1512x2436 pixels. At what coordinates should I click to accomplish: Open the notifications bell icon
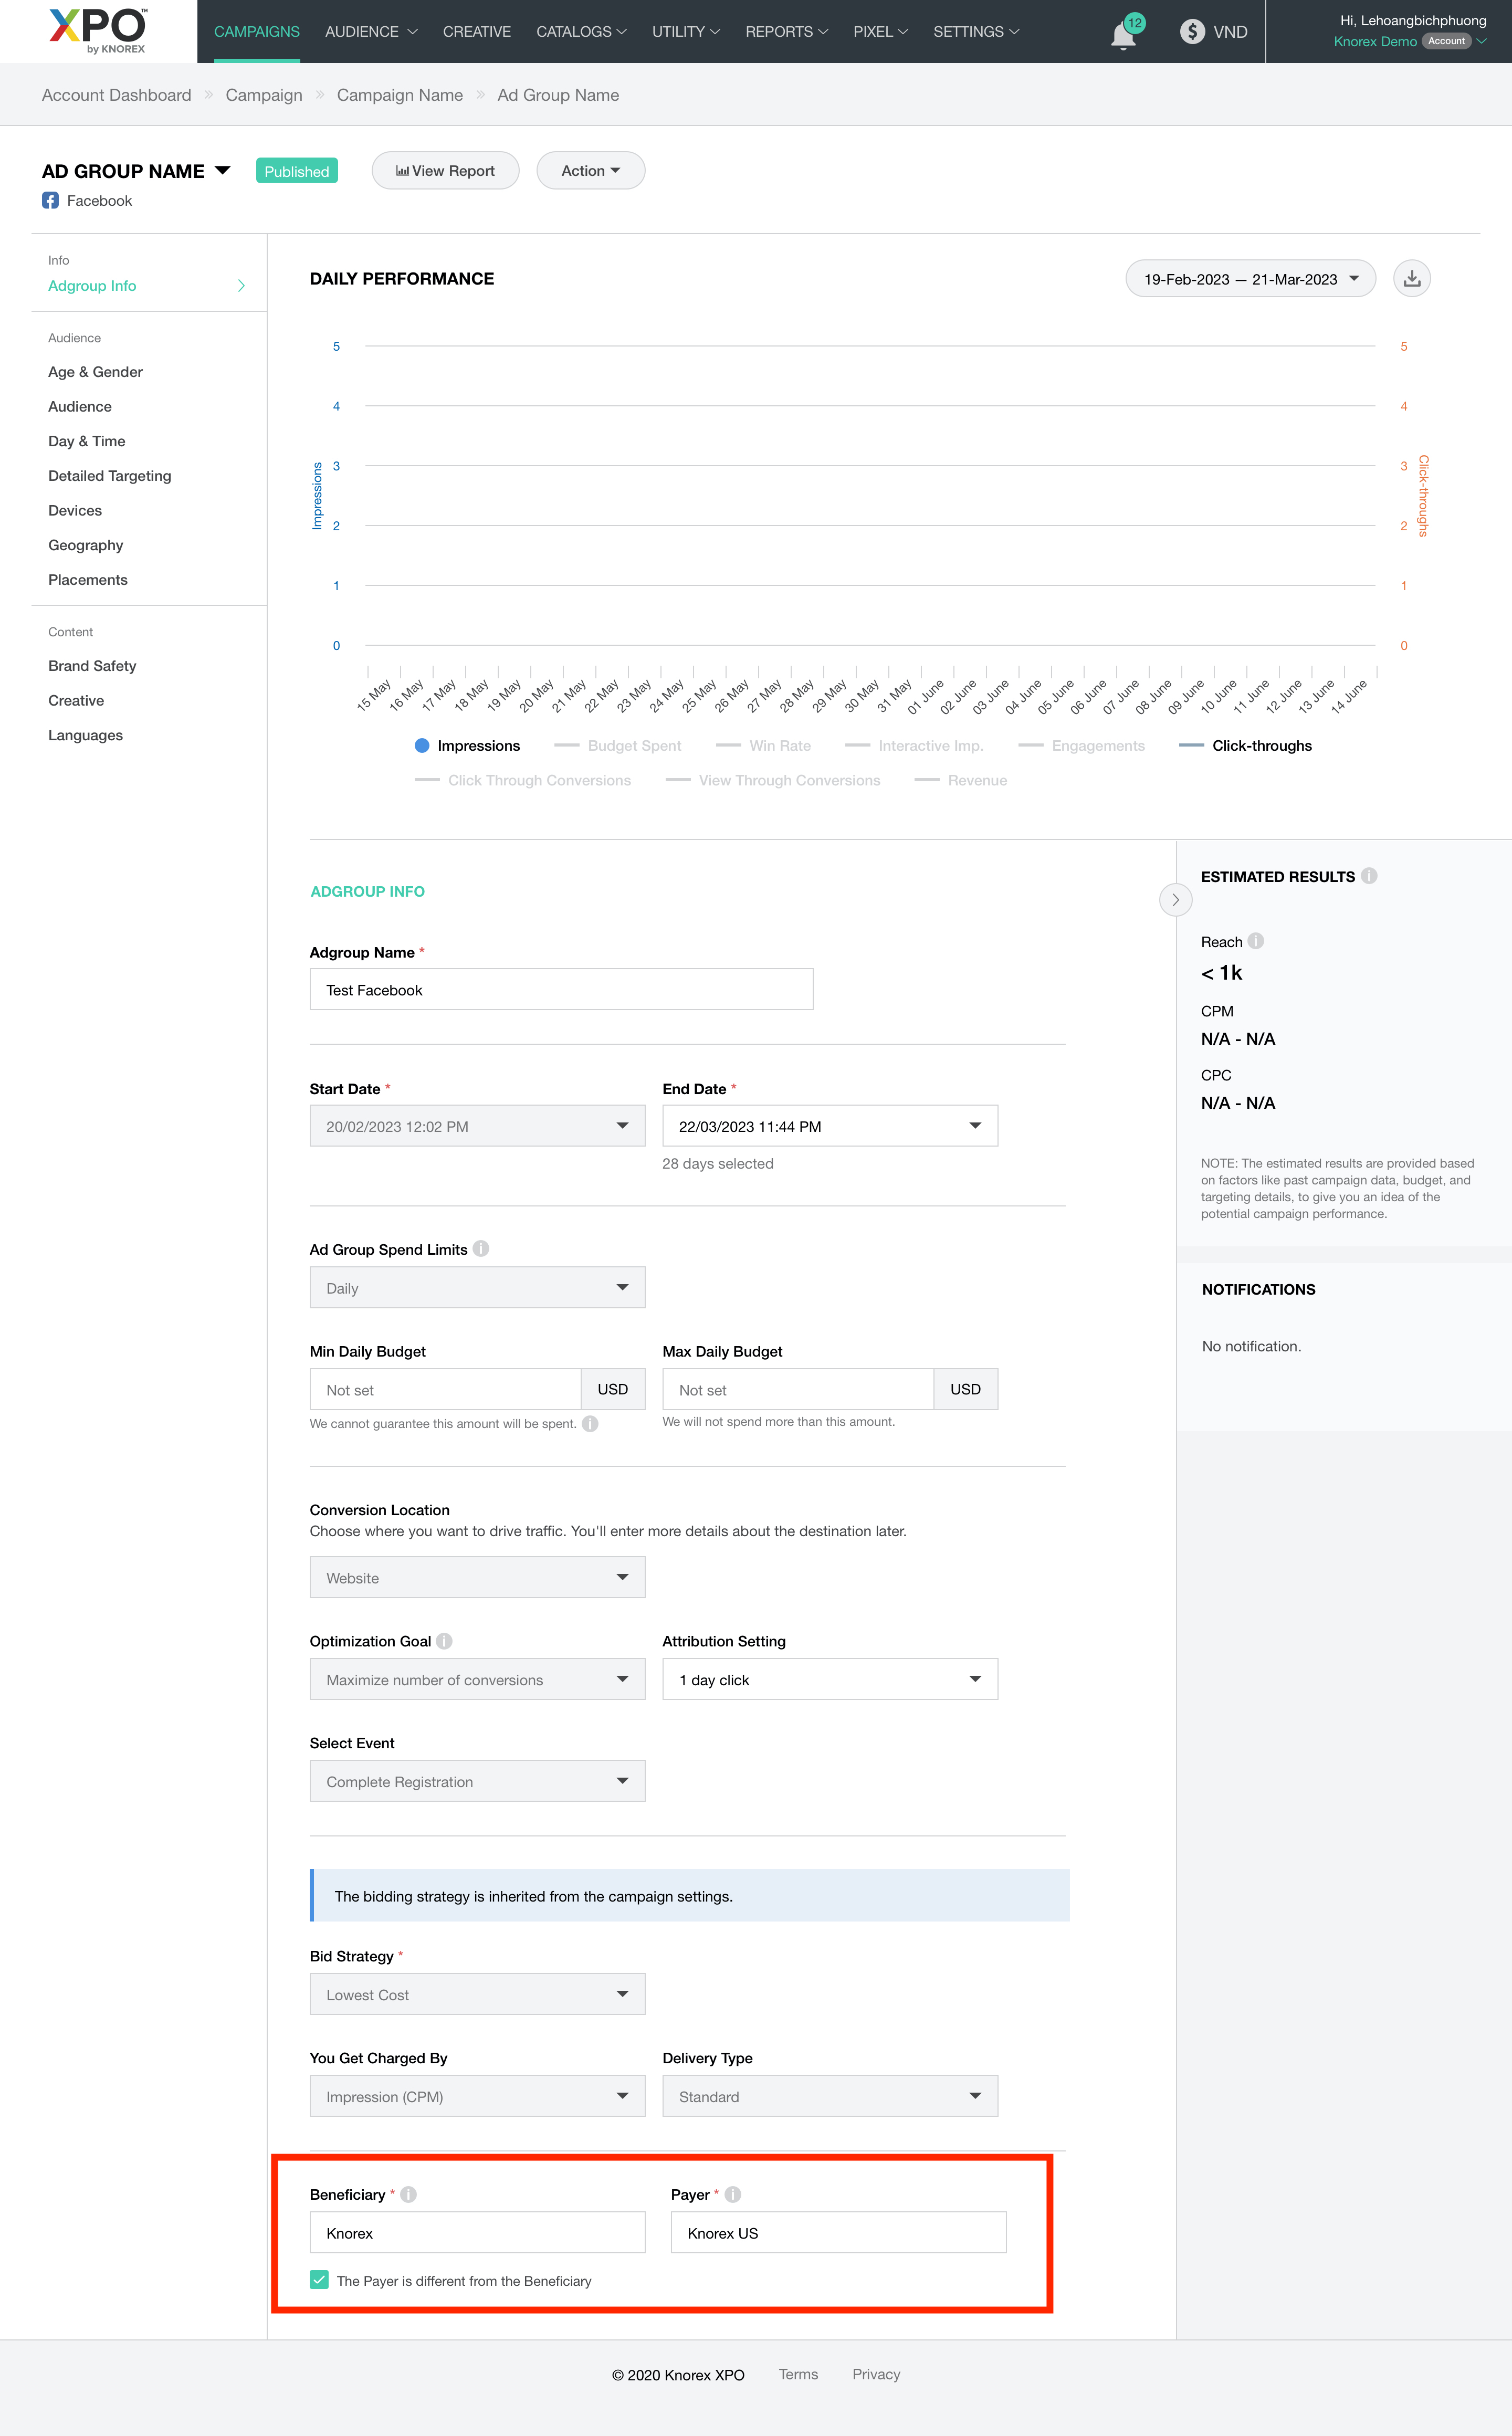point(1123,36)
